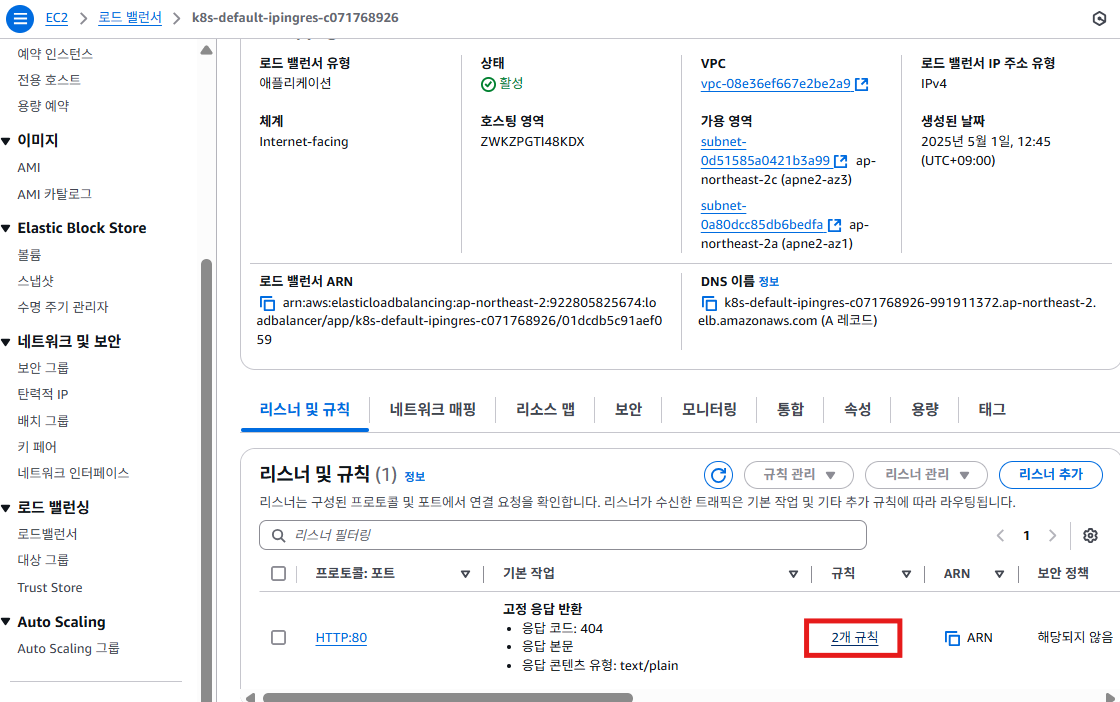Switch to the 용량 tab
This screenshot has width=1120, height=702.
point(924,410)
